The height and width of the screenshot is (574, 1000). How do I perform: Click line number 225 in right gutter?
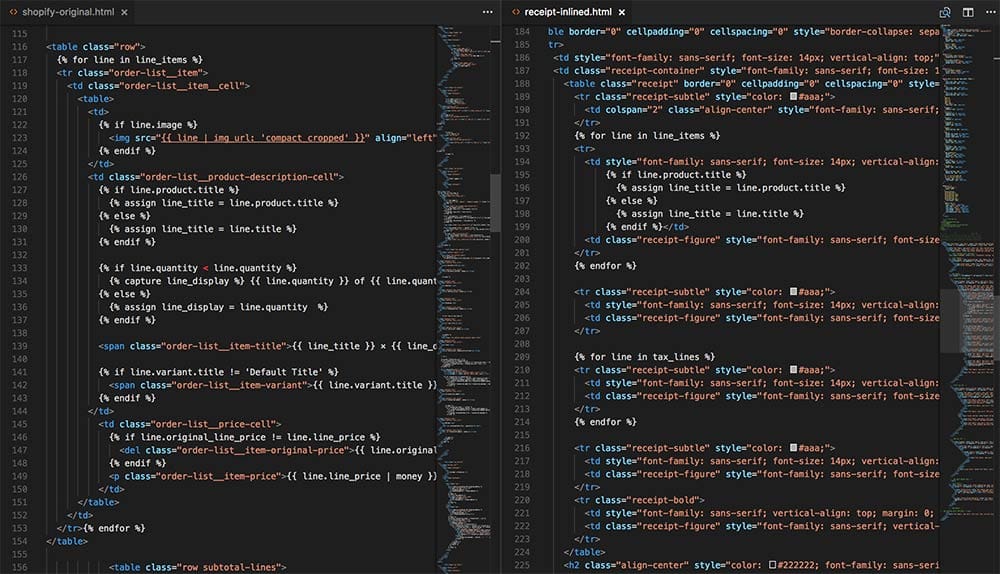(522, 565)
